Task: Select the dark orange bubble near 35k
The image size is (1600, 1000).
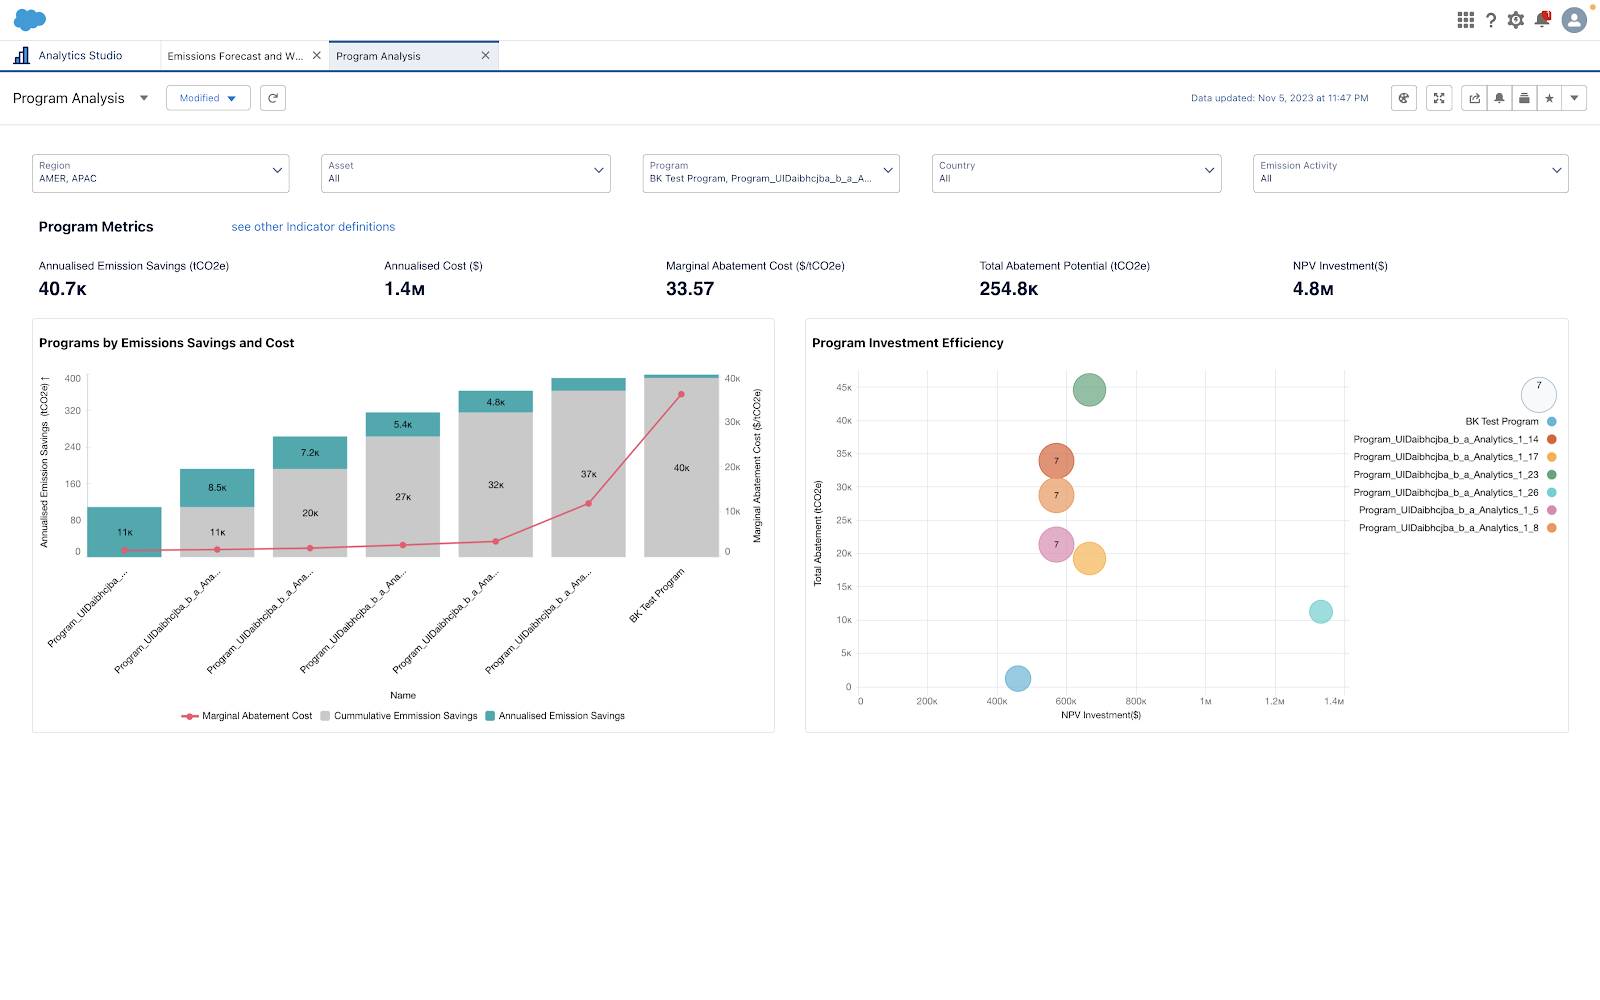Action: tap(1056, 461)
